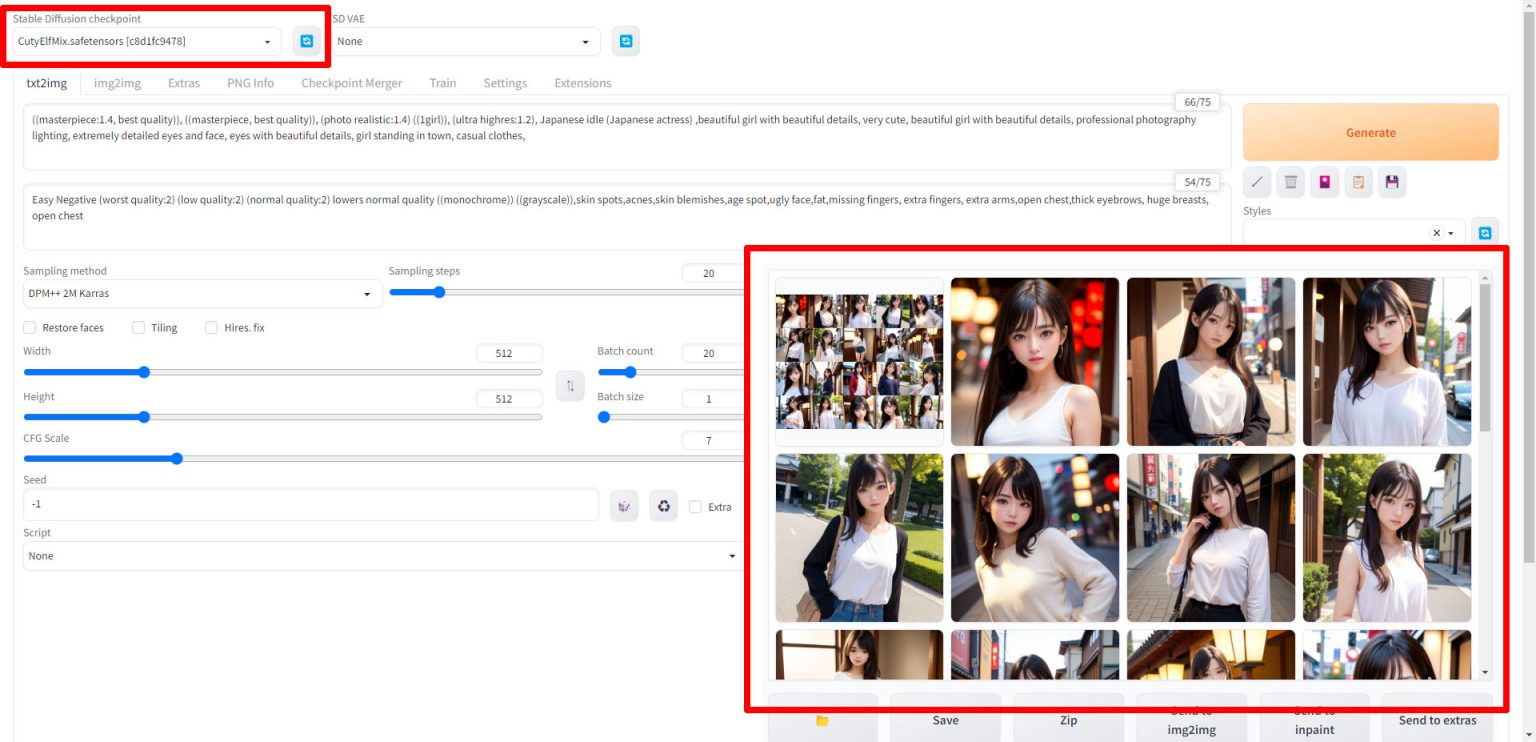Enable the Hires. fix checkbox
Screen dimensions: 1536x742
pos(212,328)
